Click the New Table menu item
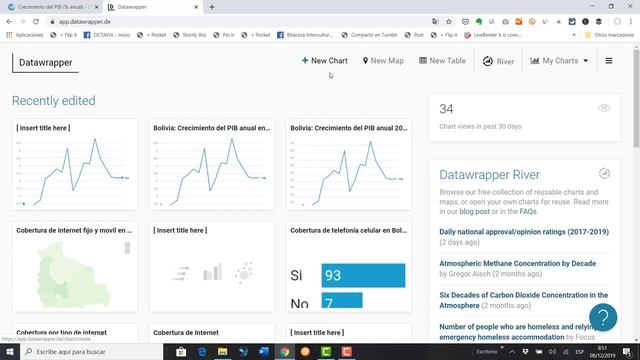640x360 pixels. tap(442, 60)
